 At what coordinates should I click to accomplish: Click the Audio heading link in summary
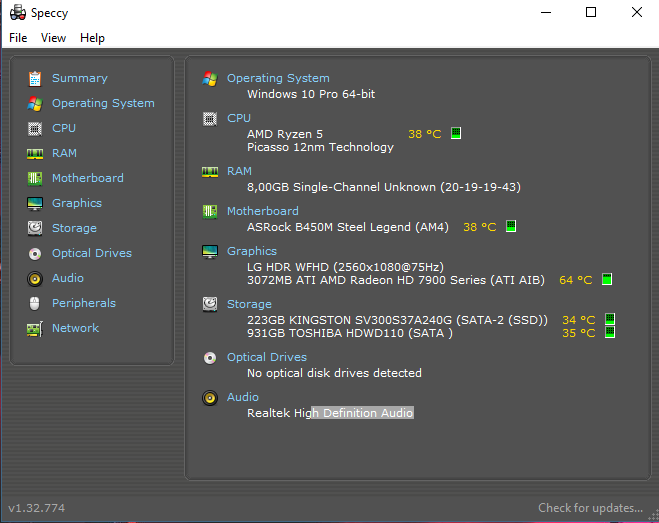(x=243, y=397)
